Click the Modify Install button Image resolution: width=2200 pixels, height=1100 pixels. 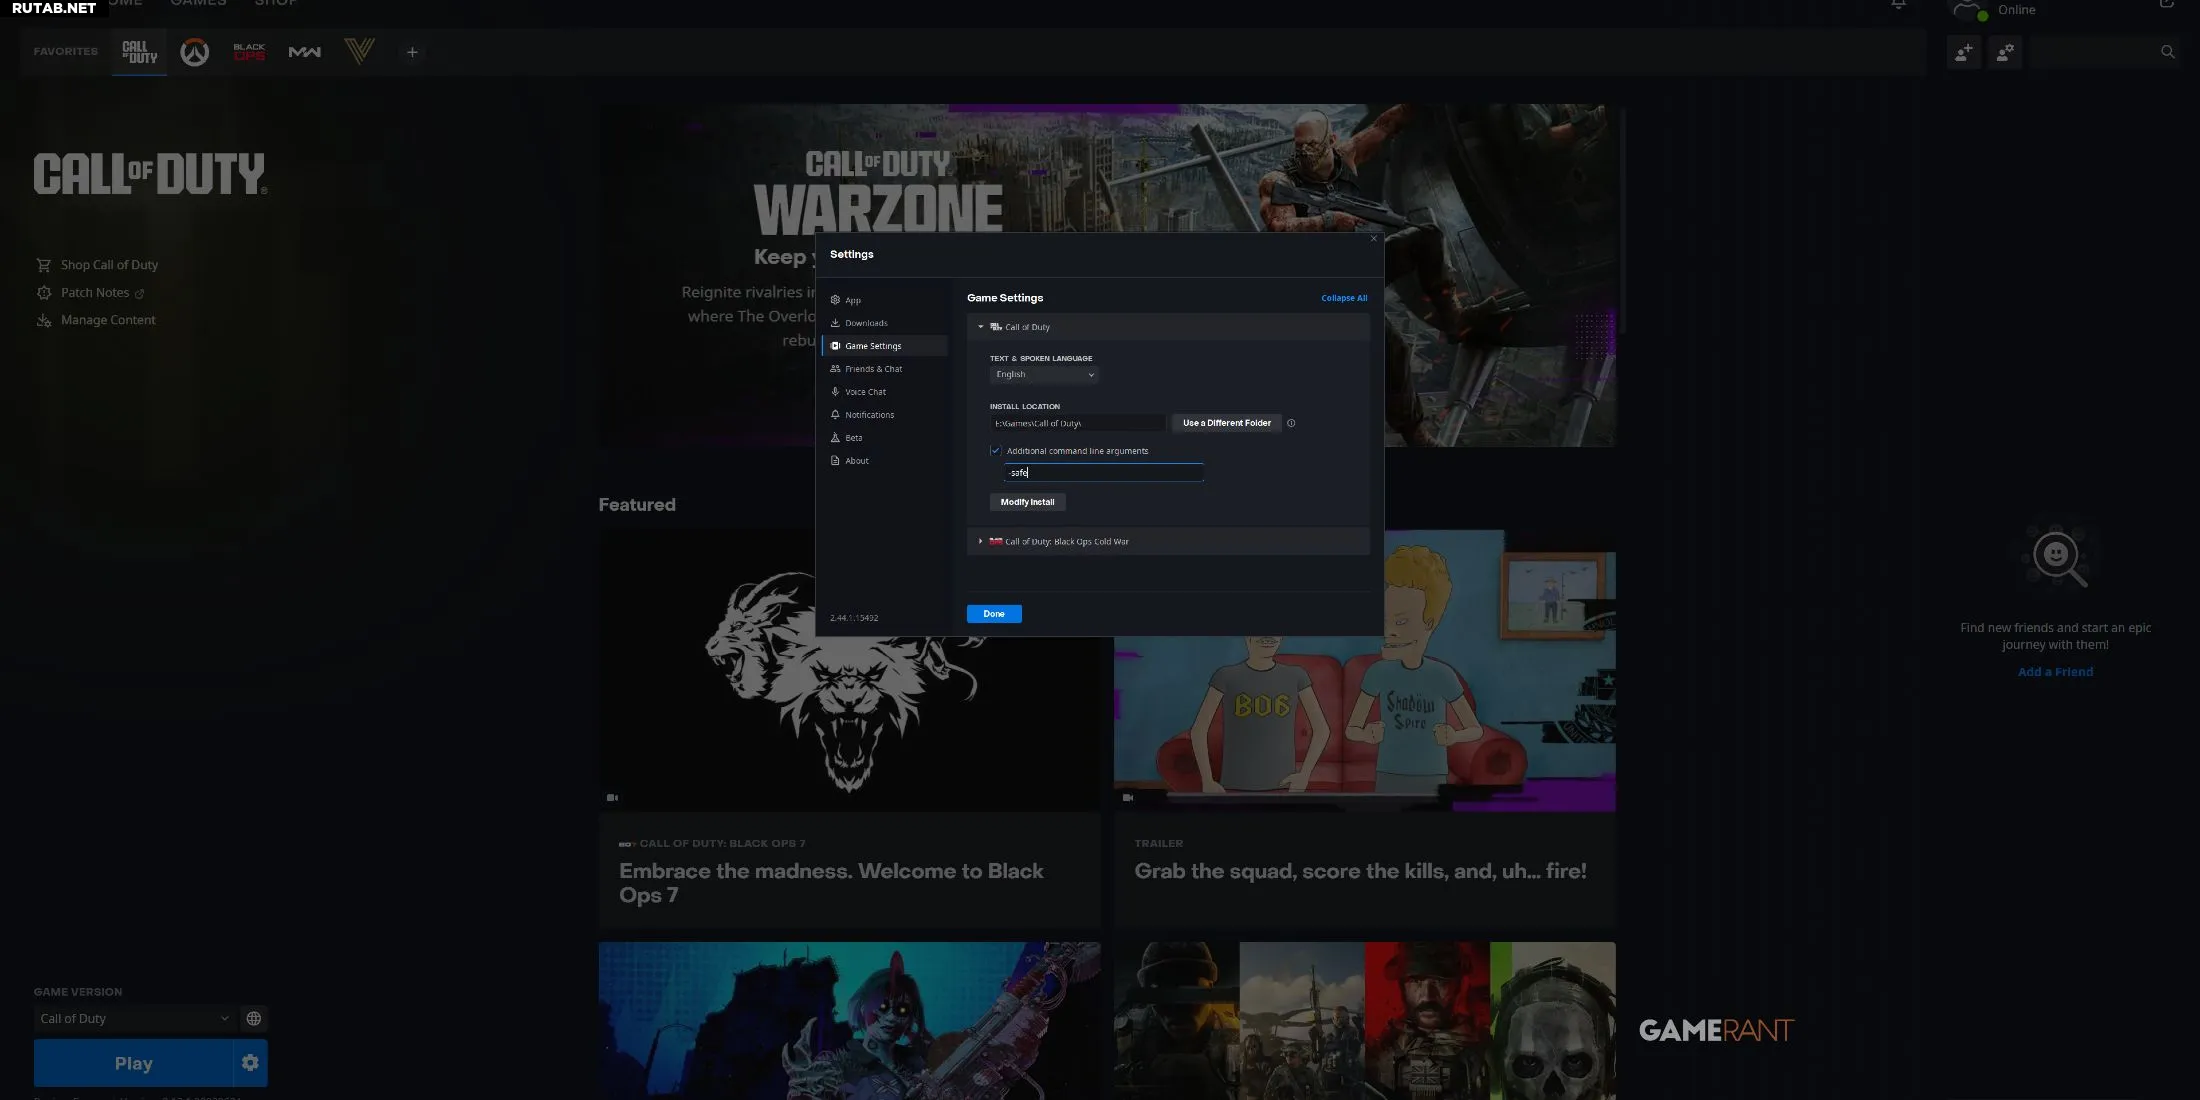[1027, 502]
